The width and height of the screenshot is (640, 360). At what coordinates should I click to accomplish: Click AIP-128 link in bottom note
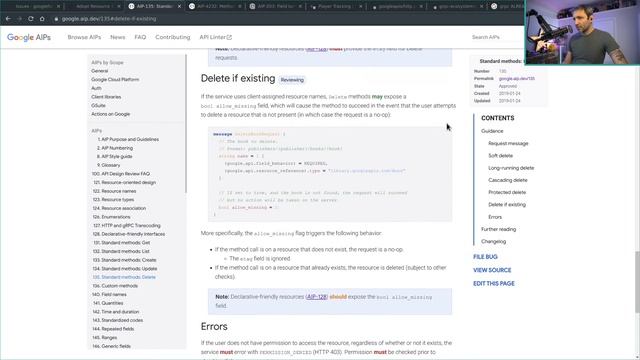[x=317, y=297]
